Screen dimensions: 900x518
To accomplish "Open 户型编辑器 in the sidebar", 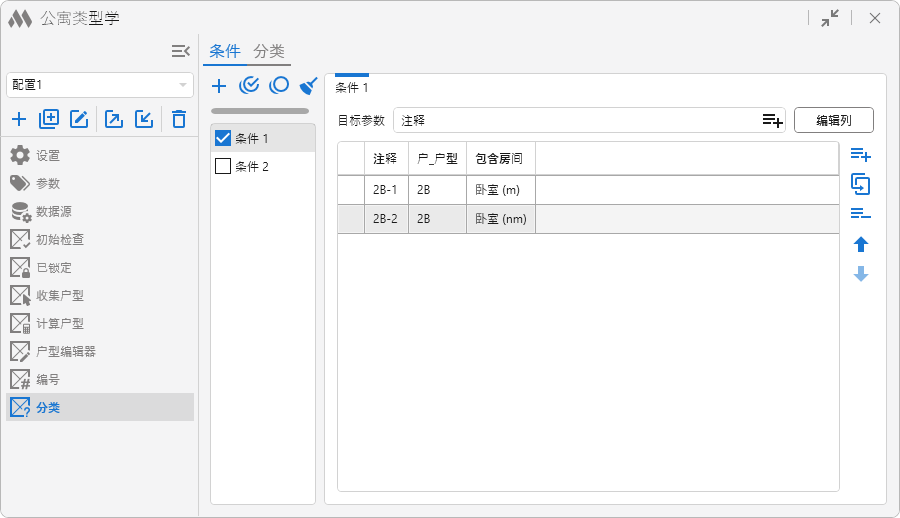I will 66,351.
